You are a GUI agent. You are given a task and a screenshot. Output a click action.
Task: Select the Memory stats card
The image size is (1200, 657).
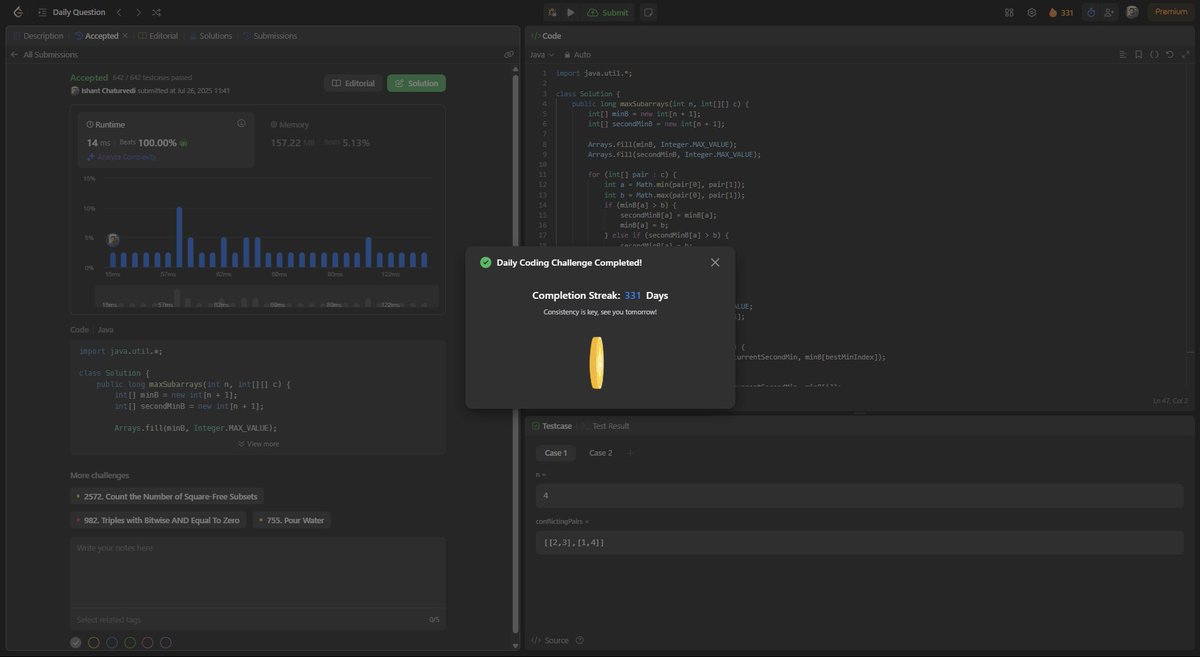click(x=352, y=139)
